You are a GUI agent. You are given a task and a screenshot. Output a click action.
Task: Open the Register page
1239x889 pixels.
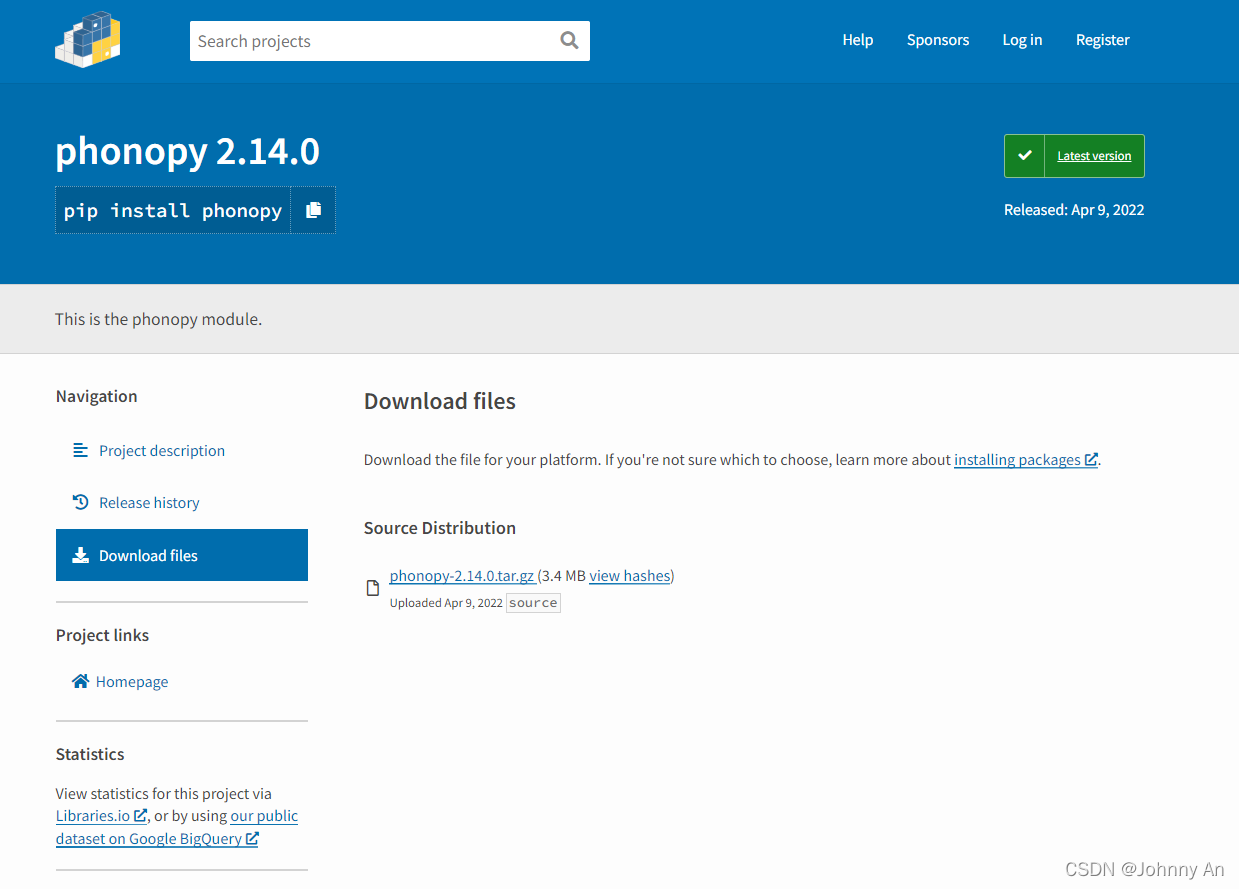tap(1103, 40)
